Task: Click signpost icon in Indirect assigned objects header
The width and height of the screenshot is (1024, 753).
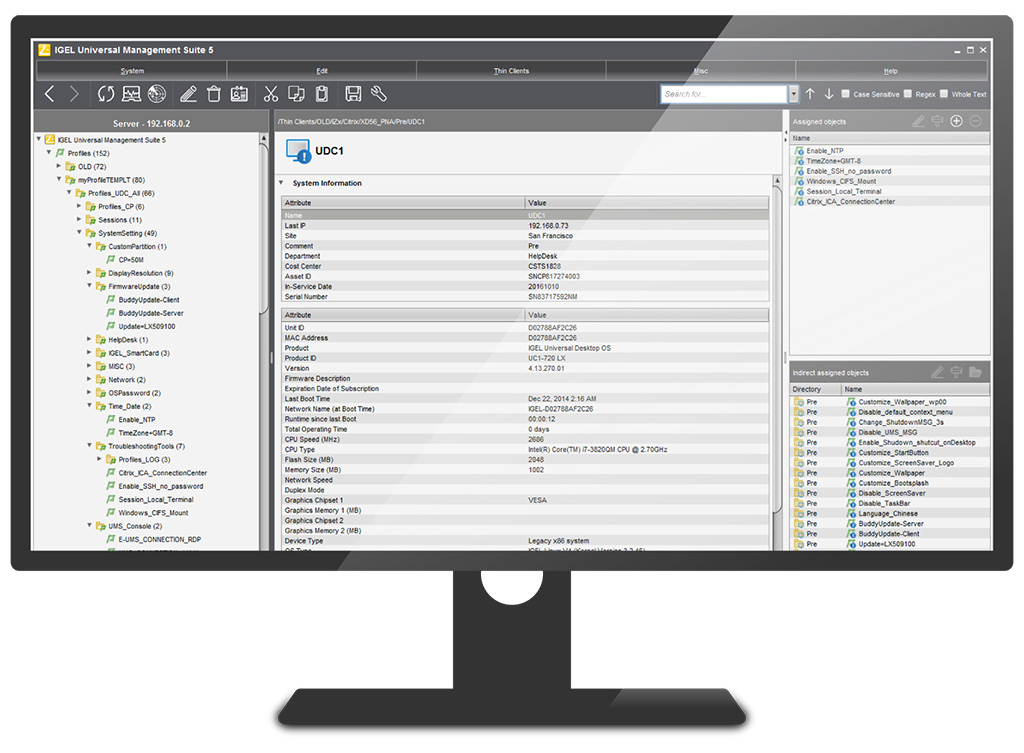Action: pos(956,372)
